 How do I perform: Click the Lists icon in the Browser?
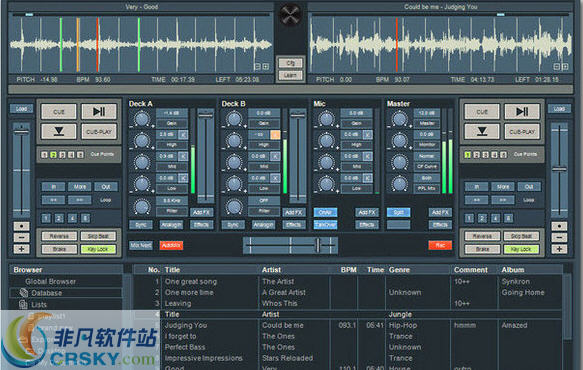coord(23,305)
